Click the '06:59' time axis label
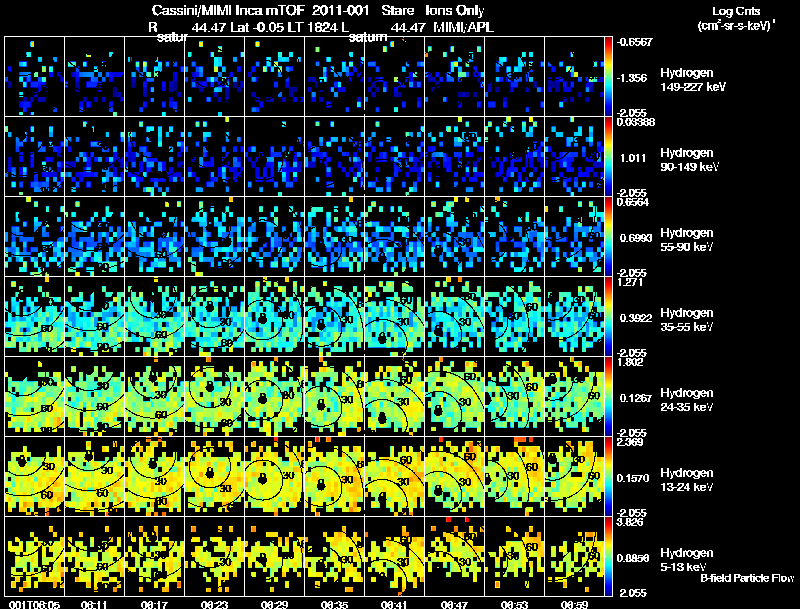Image resolution: width=800 pixels, height=609 pixels. coord(574,604)
